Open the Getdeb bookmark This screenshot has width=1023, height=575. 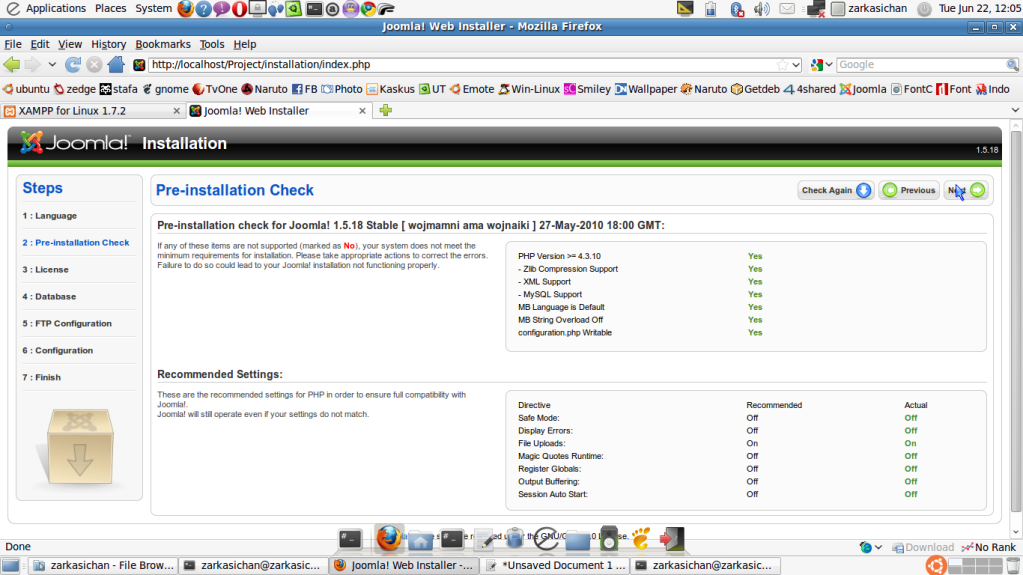pos(755,89)
